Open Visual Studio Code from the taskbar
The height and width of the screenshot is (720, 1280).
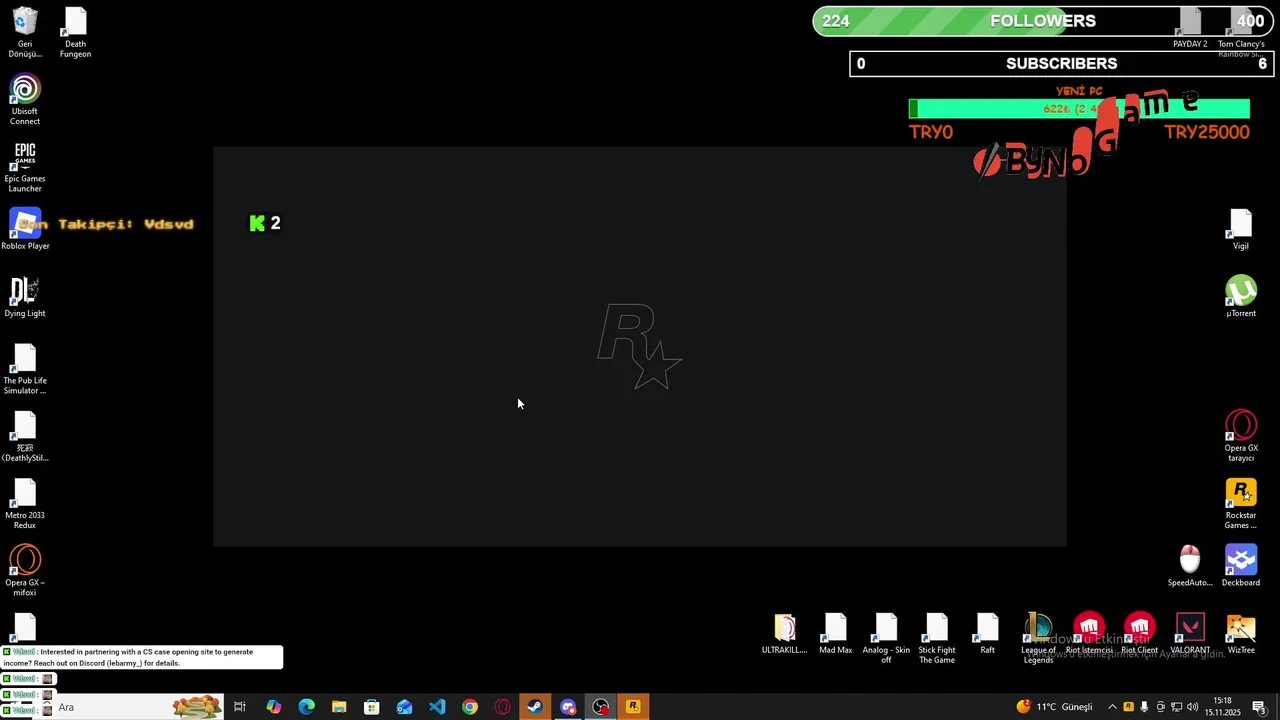[x=437, y=707]
